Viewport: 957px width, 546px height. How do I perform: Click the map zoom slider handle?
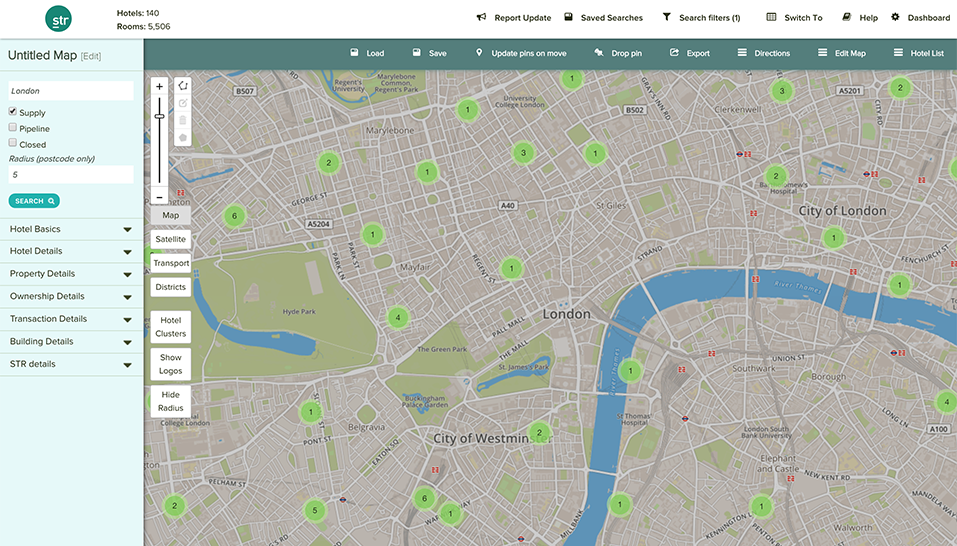[x=159, y=117]
